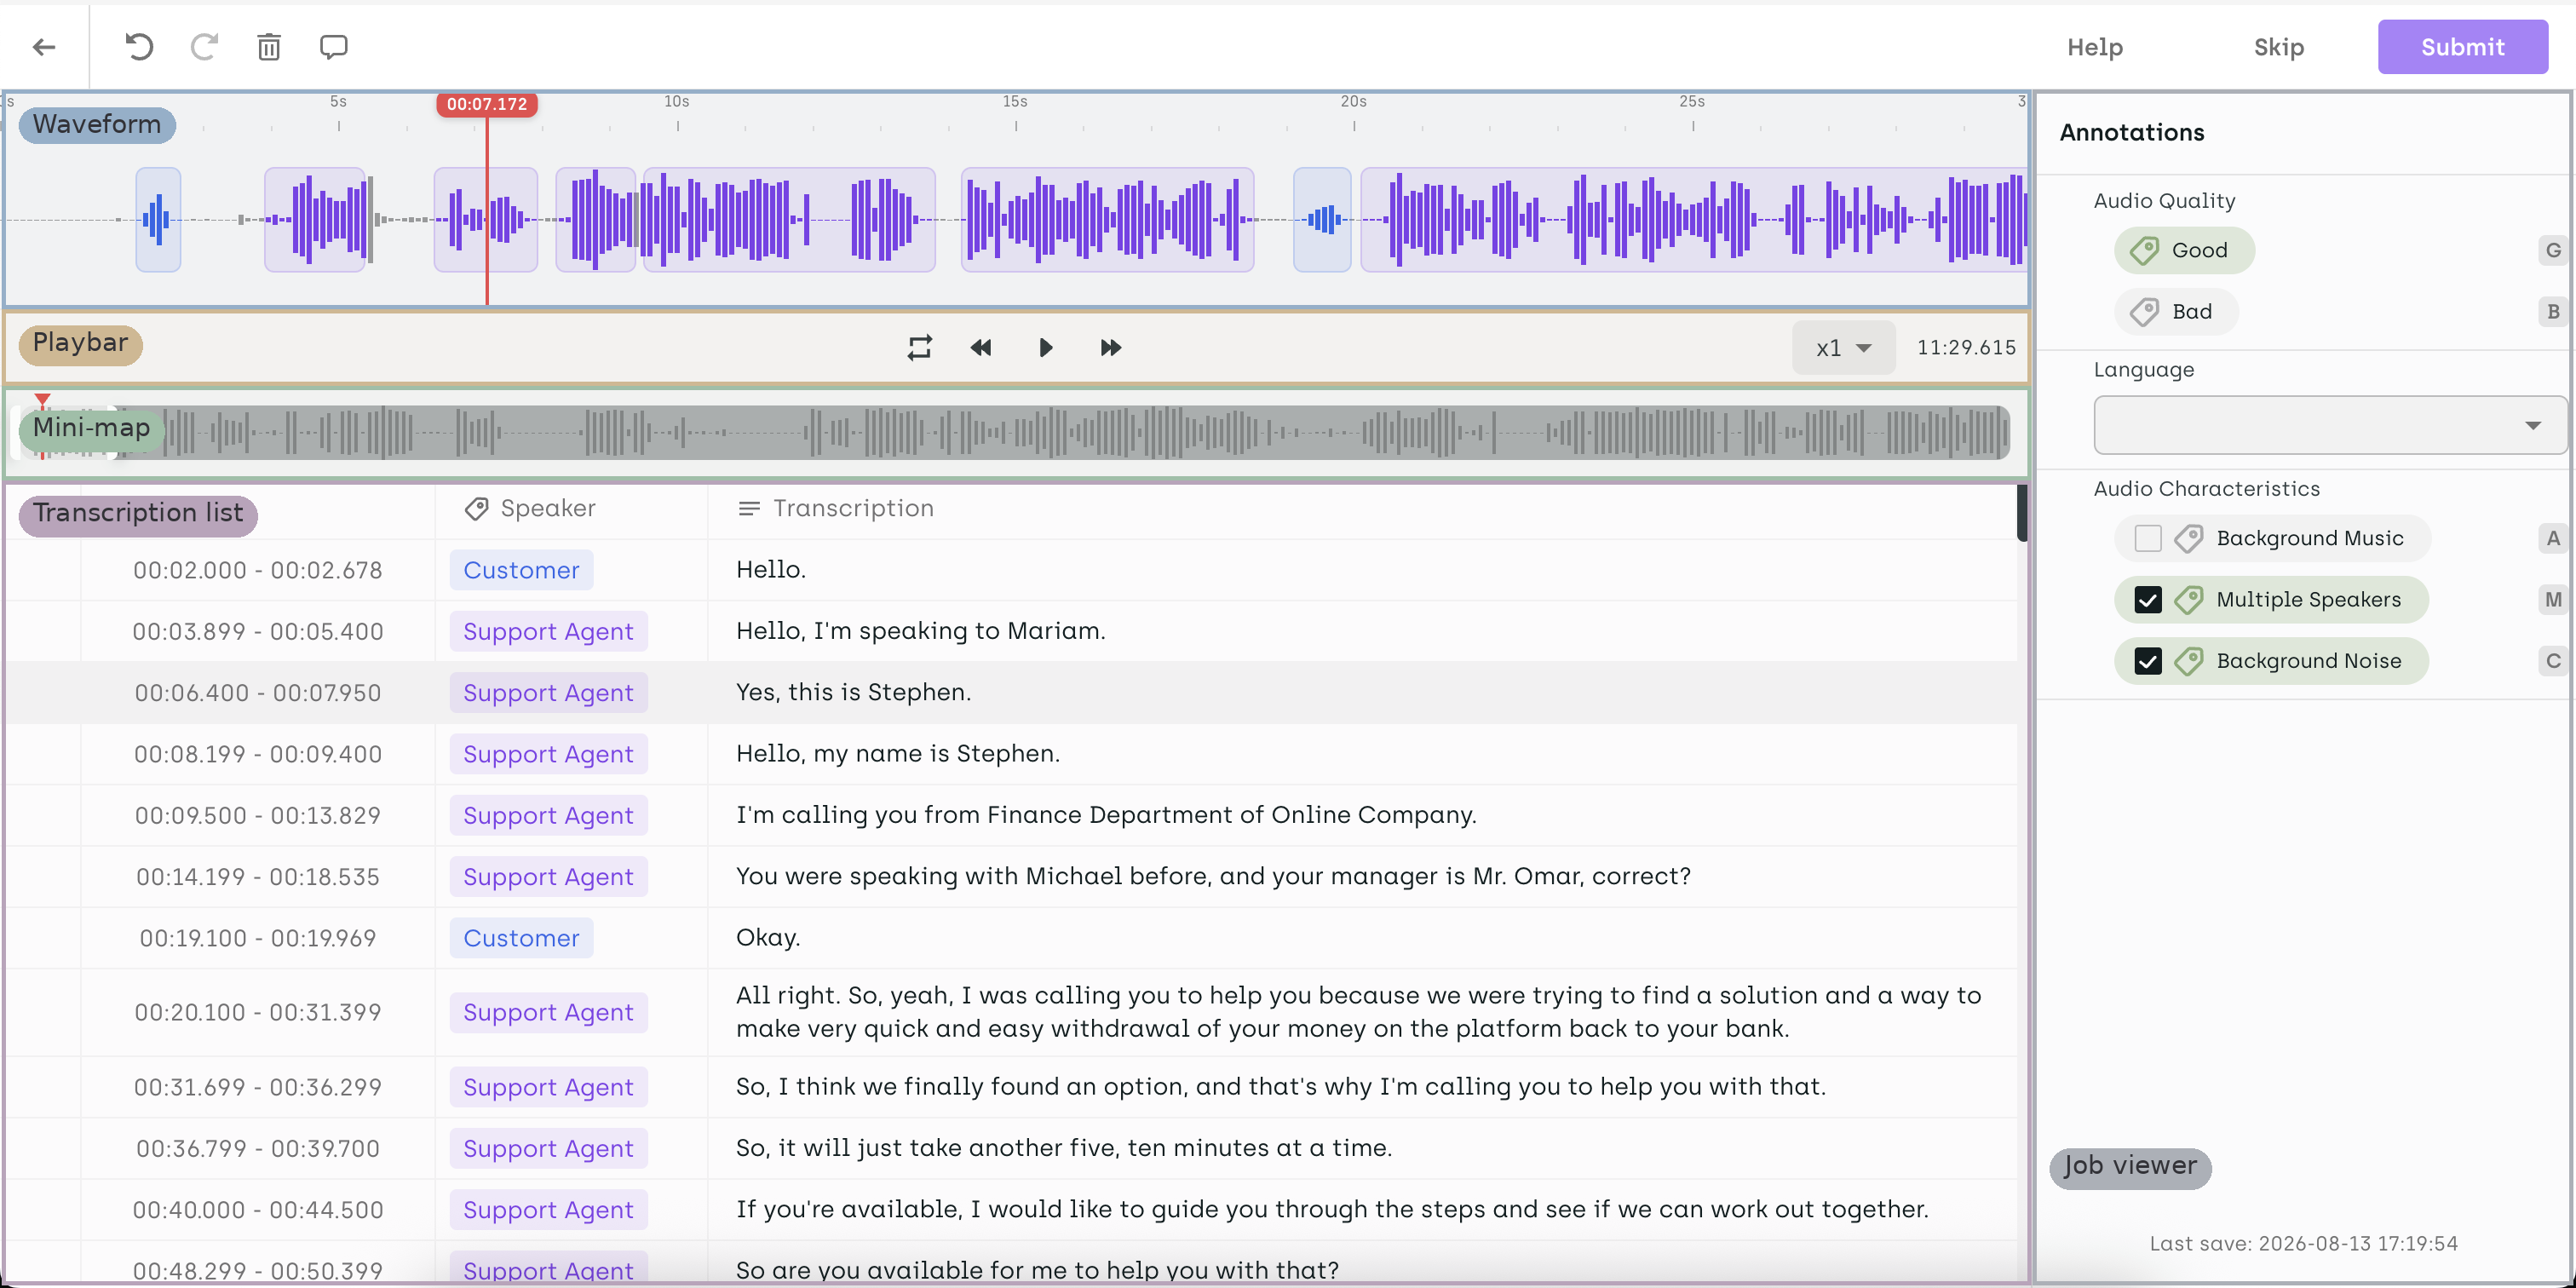This screenshot has height=1288, width=2576.
Task: Go back using the left arrow icon
Action: pyautogui.click(x=44, y=47)
